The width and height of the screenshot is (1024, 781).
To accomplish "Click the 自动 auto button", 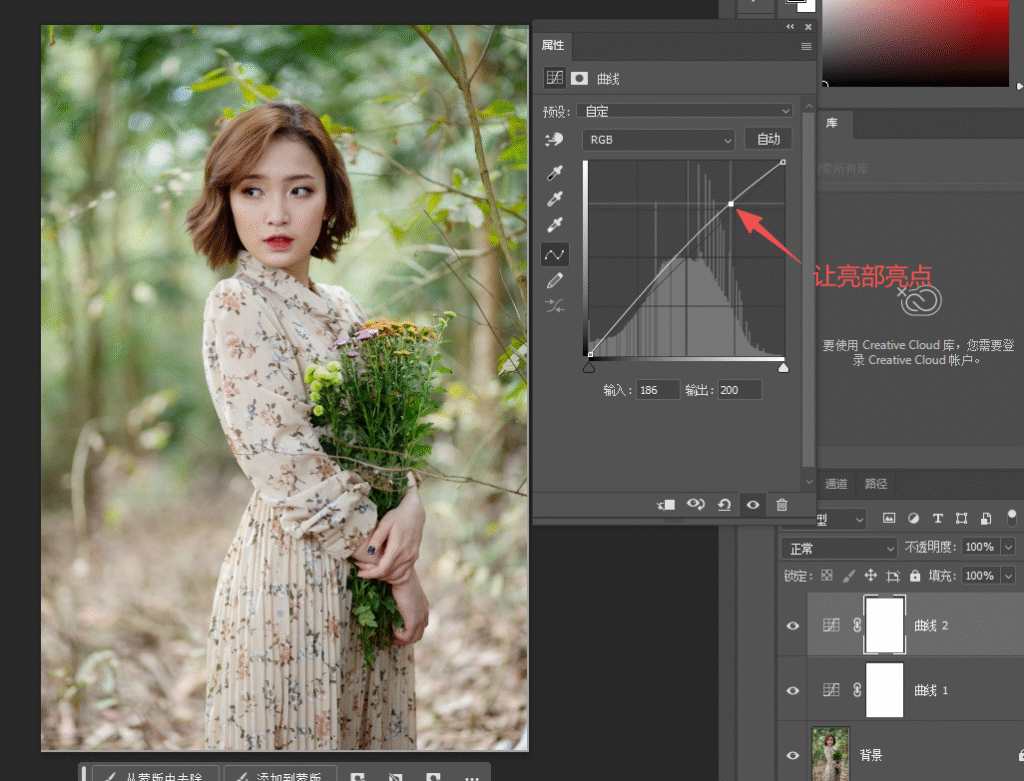I will point(769,139).
